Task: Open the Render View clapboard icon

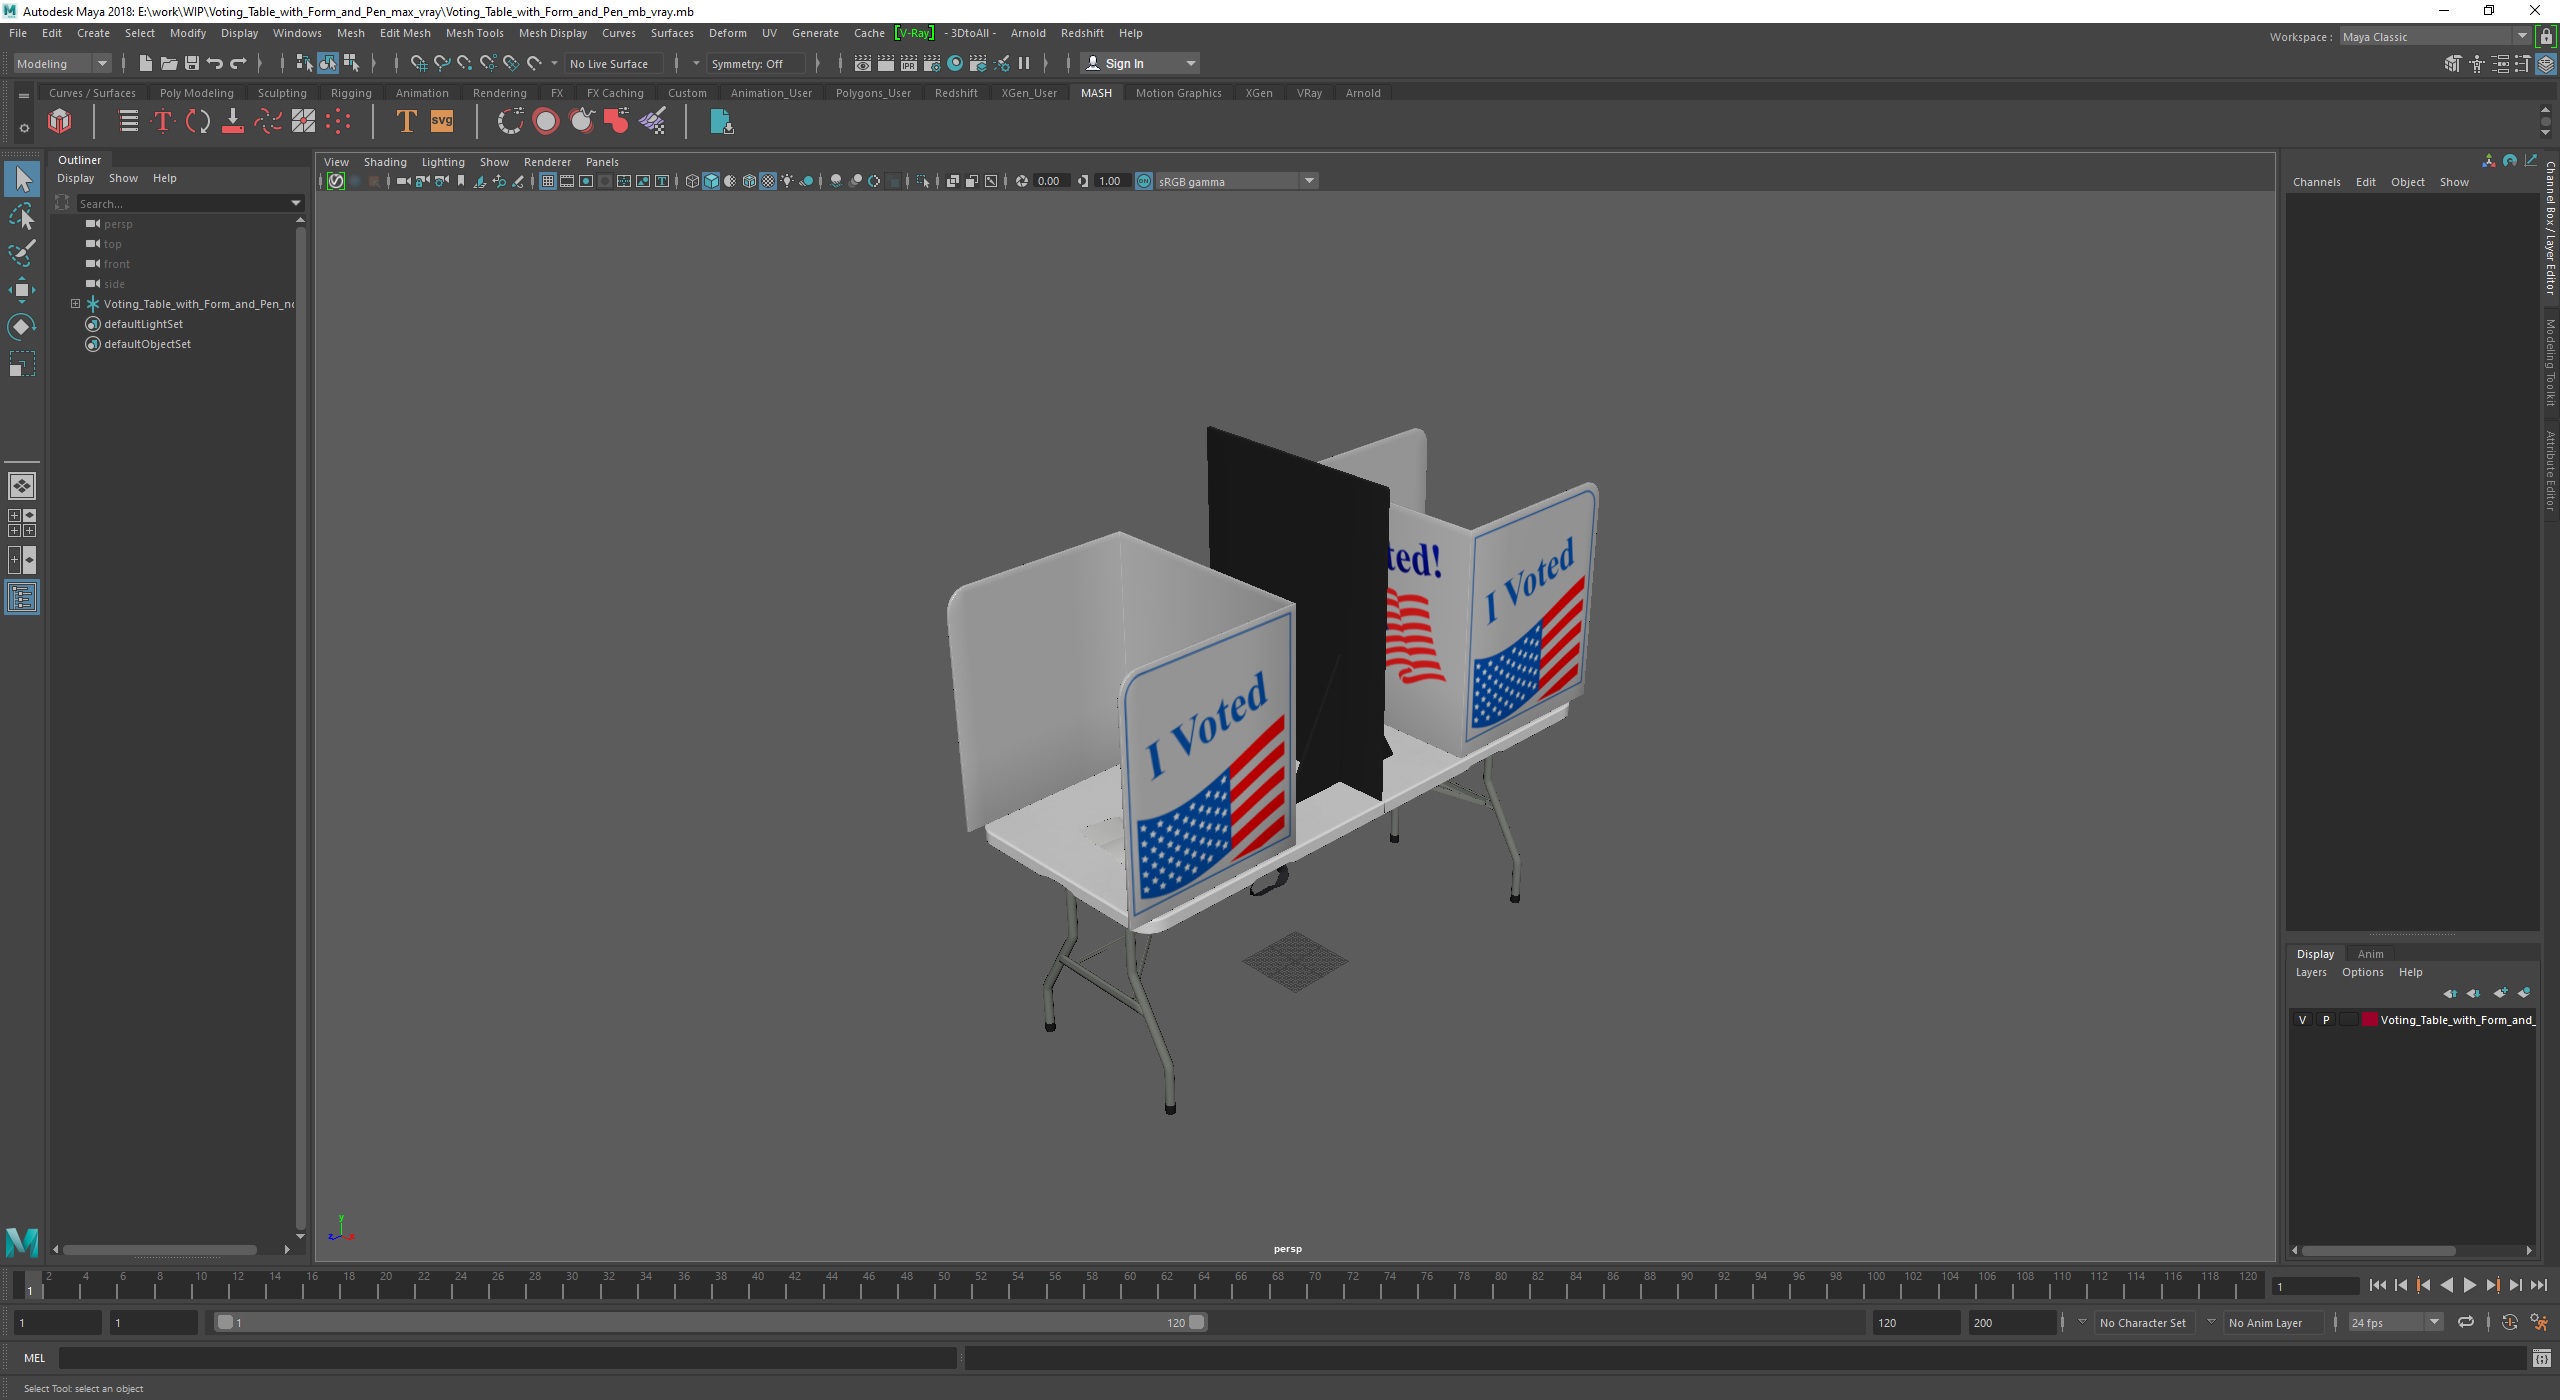Action: point(862,63)
